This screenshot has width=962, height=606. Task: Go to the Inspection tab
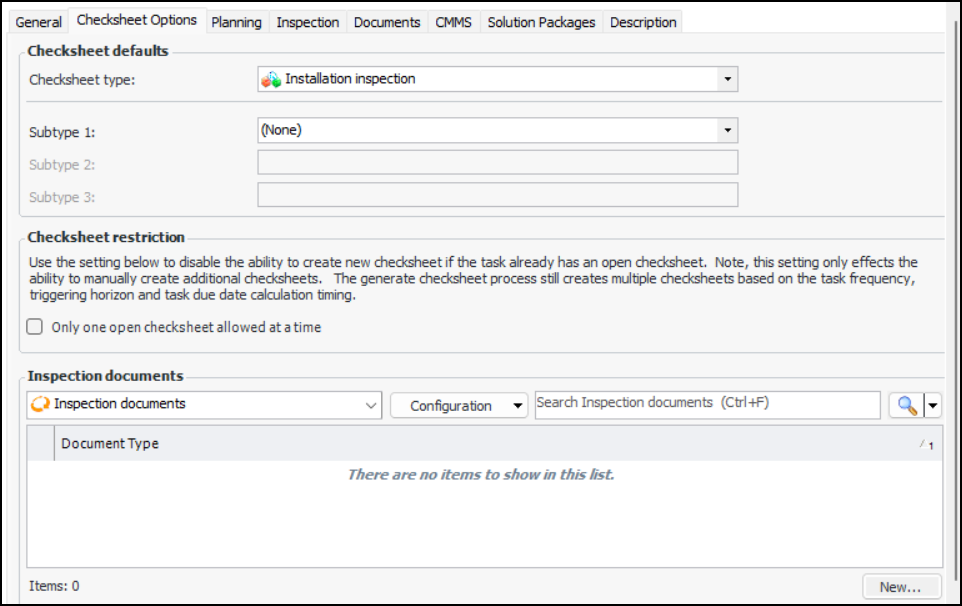click(307, 22)
